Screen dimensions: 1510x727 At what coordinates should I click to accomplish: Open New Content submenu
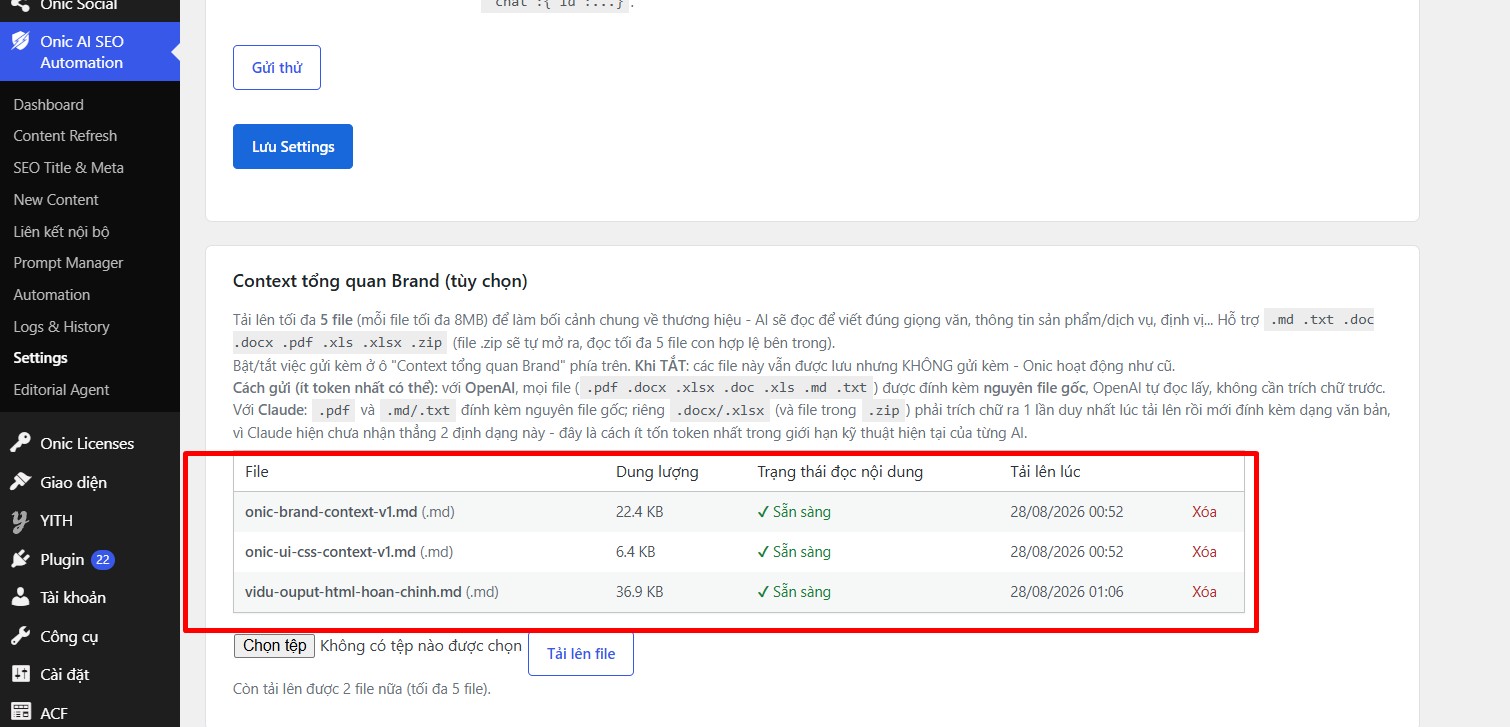[56, 200]
